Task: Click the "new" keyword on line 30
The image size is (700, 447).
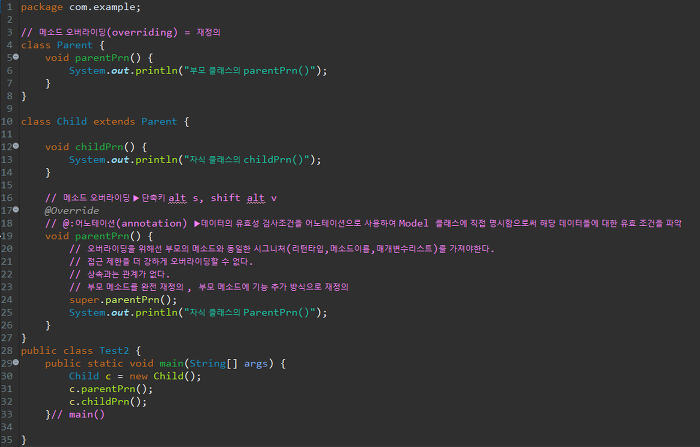Action: click(138, 376)
